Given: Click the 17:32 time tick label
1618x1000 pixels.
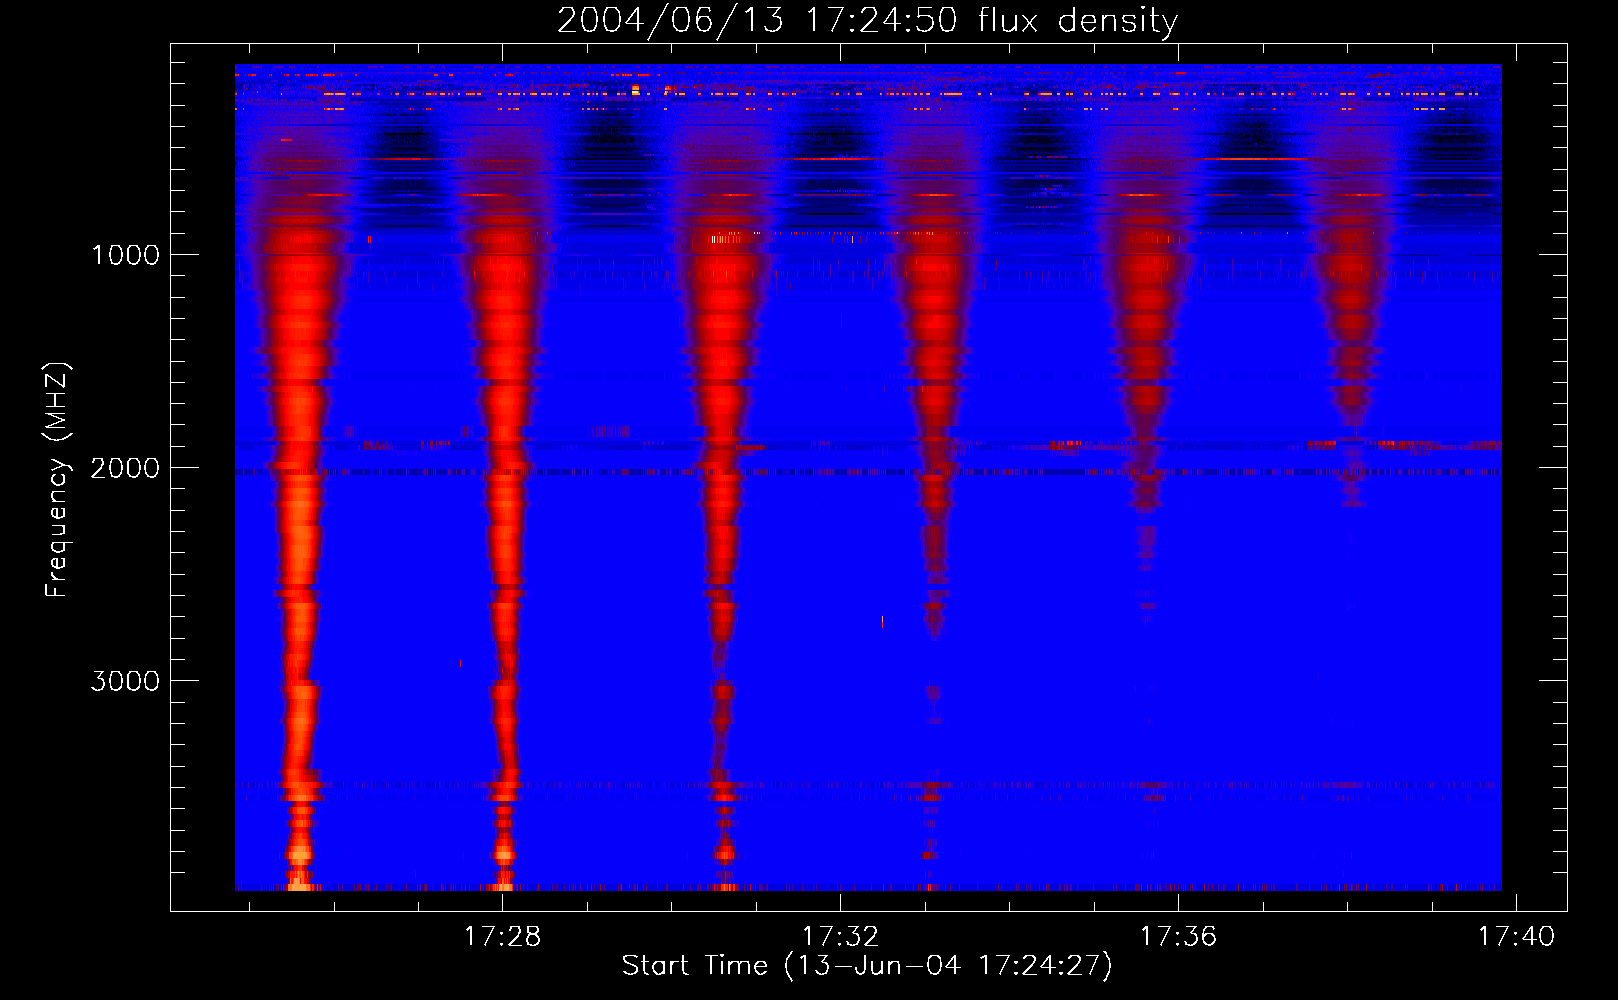Looking at the screenshot, I should (x=840, y=937).
